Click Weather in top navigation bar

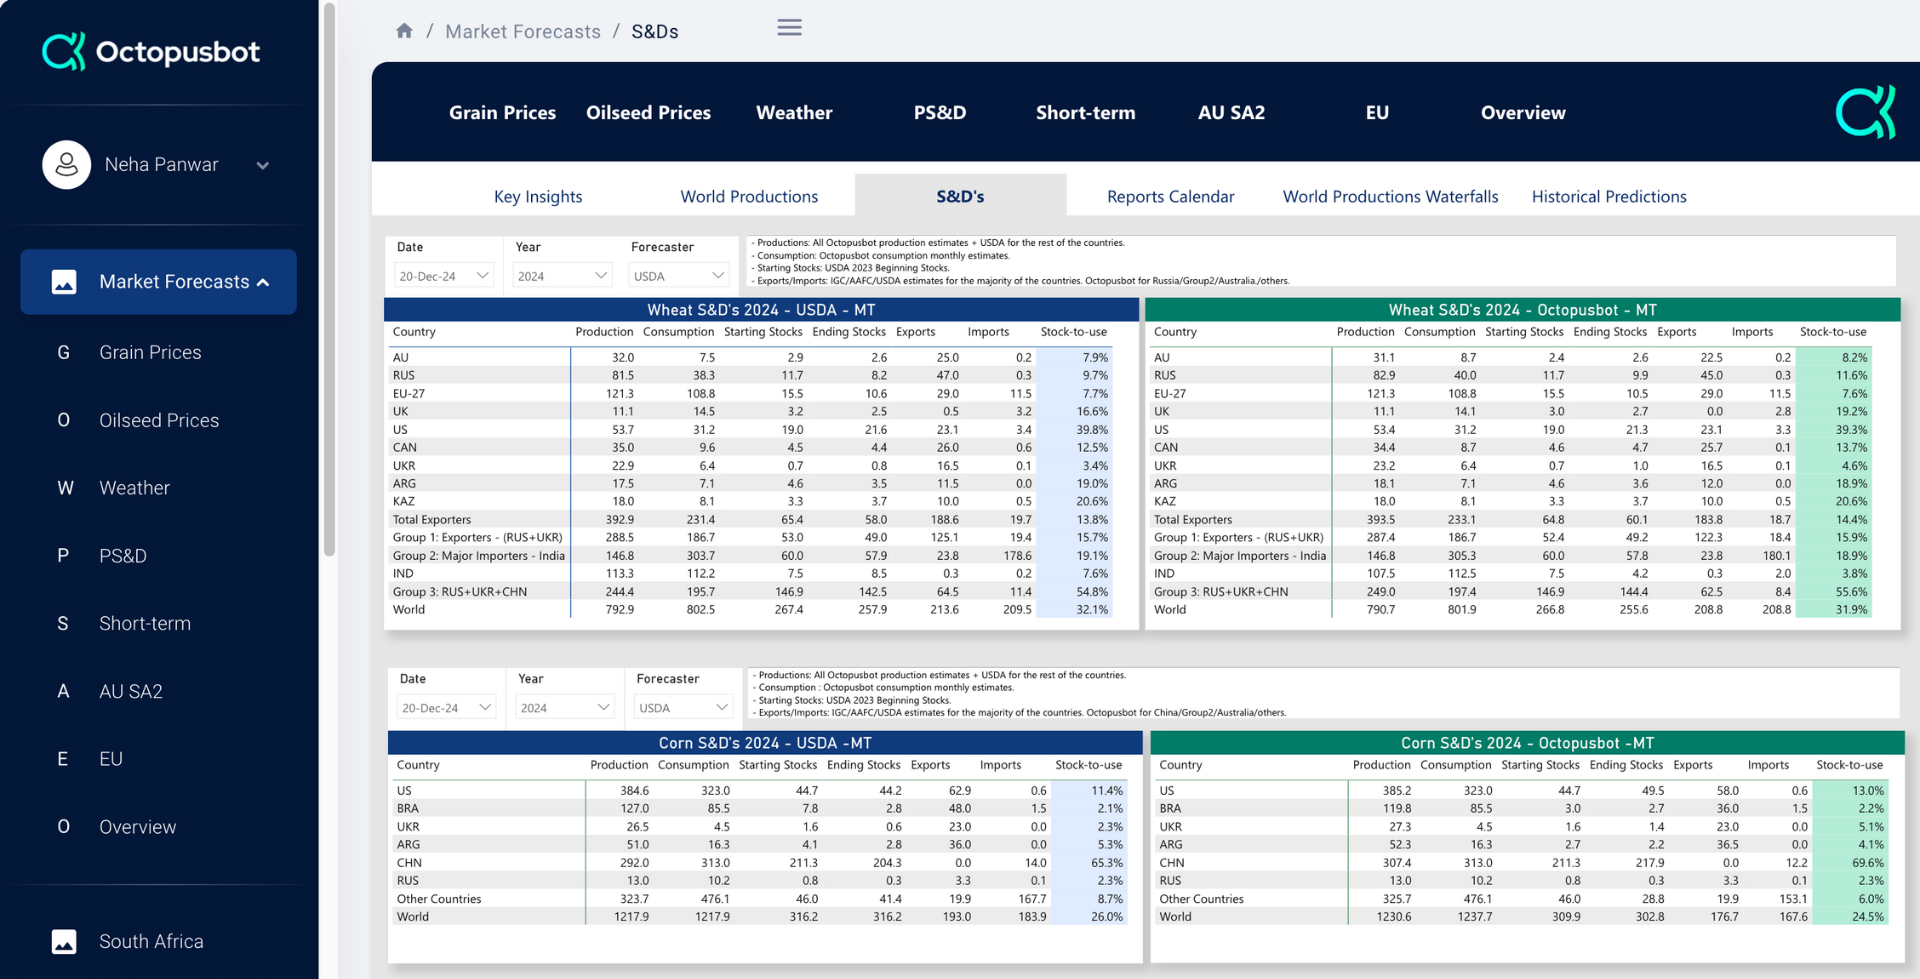coord(794,113)
